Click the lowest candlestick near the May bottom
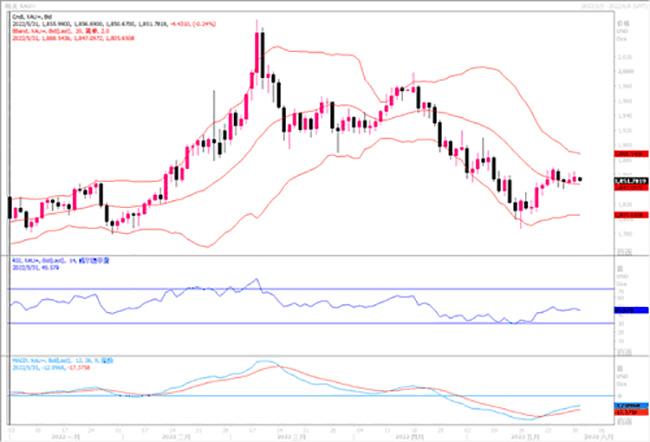The width and height of the screenshot is (650, 442). [522, 213]
